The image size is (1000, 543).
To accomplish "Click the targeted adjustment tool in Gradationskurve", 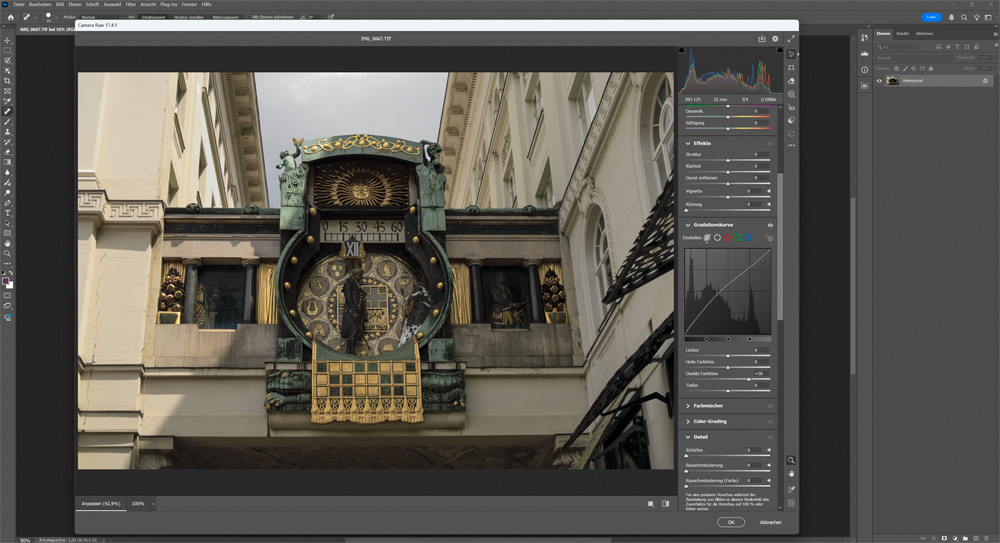I will click(769, 238).
